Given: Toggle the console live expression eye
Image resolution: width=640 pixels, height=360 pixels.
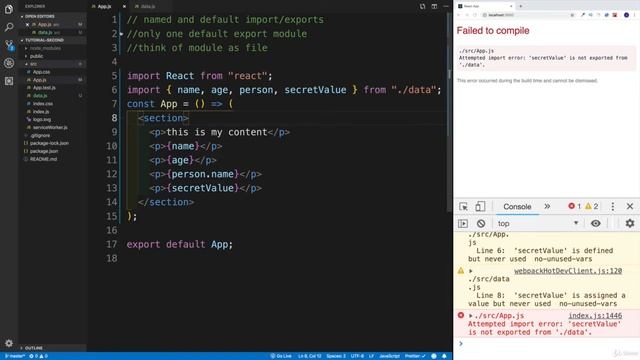Looking at the screenshot, I should 596,224.
